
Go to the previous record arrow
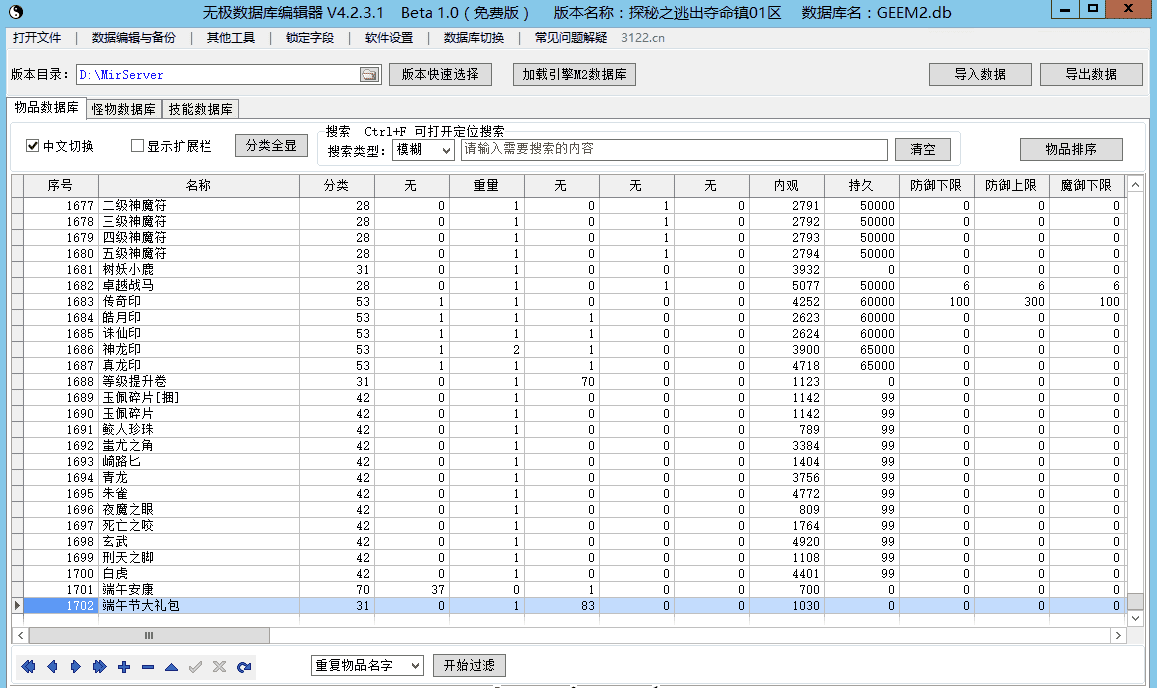52,667
